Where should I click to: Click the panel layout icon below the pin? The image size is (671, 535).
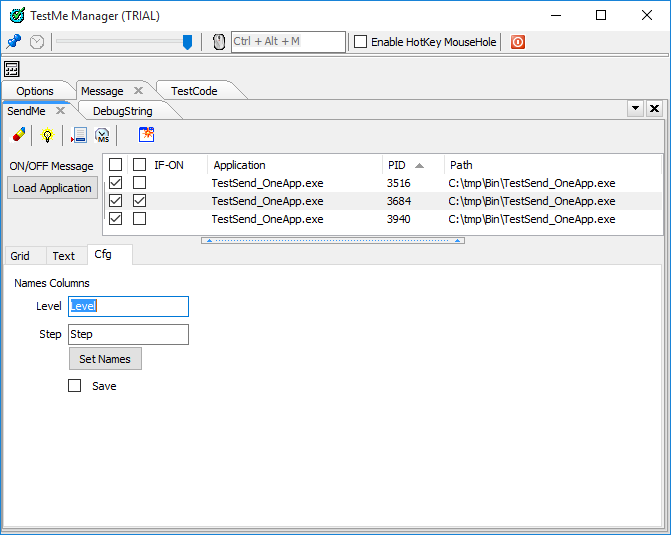coord(12,69)
